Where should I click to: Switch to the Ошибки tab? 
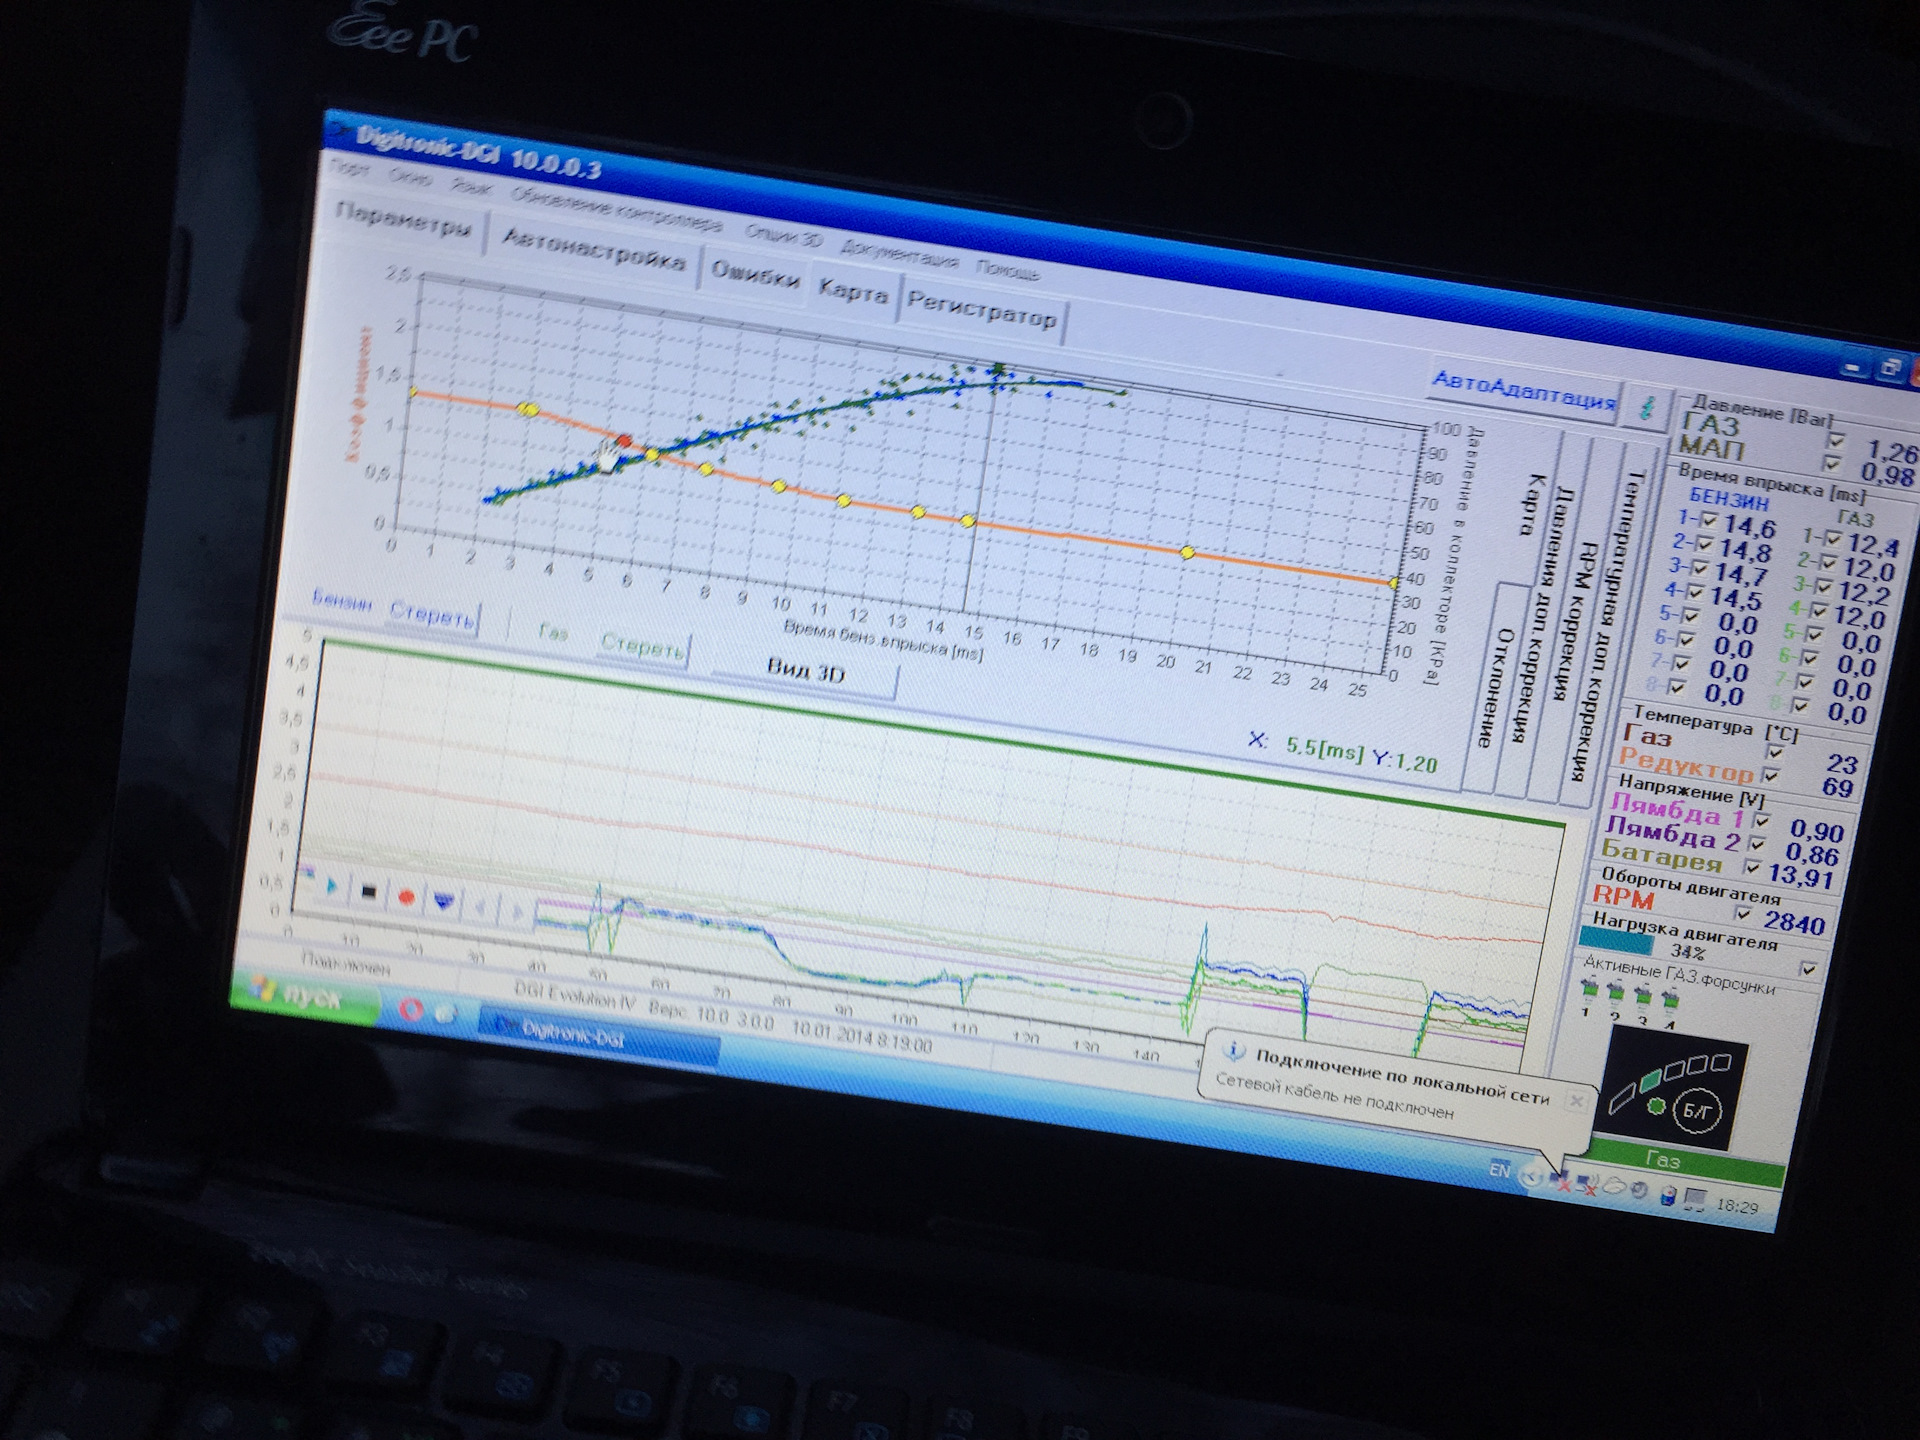pyautogui.click(x=755, y=275)
